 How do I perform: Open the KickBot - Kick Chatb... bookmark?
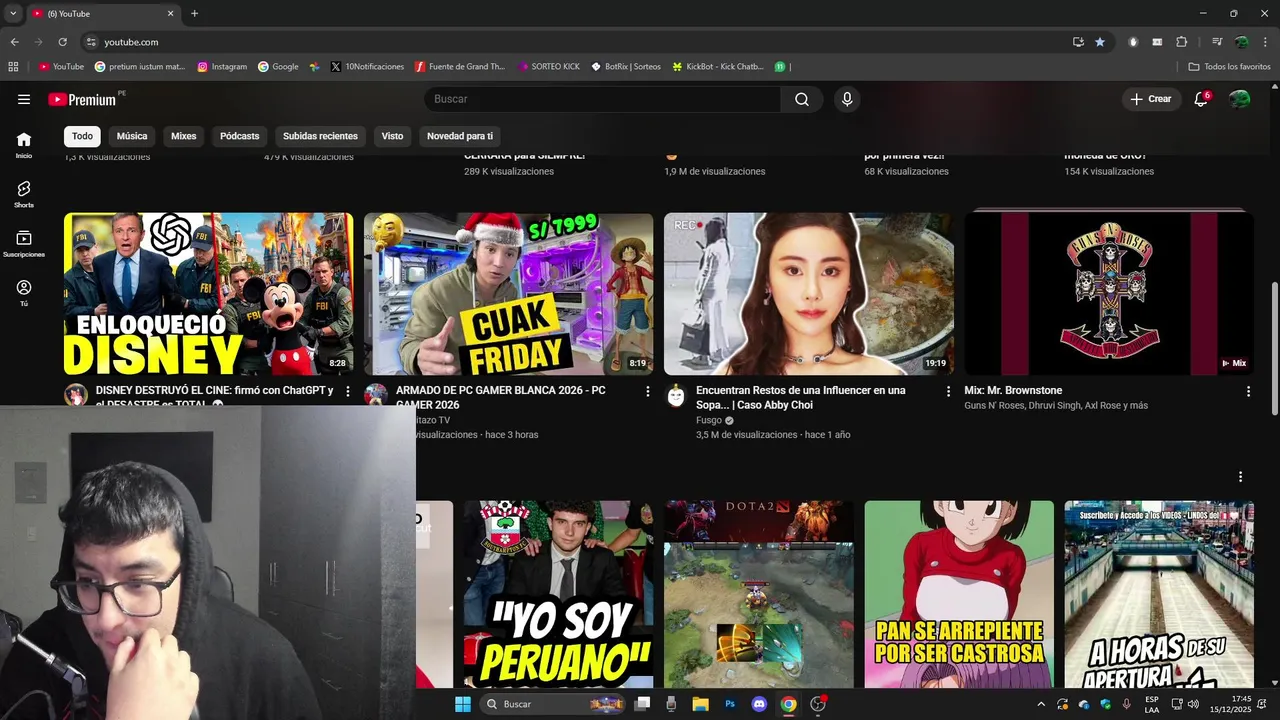coord(718,67)
